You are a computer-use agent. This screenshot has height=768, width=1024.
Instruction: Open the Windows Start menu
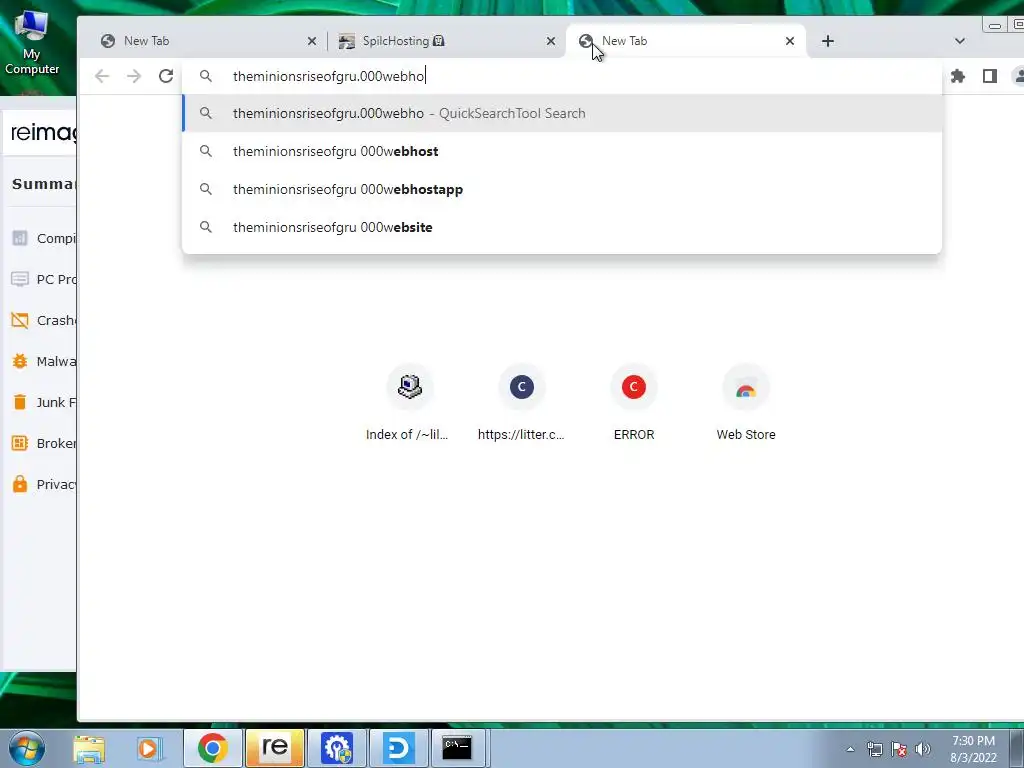(27, 748)
